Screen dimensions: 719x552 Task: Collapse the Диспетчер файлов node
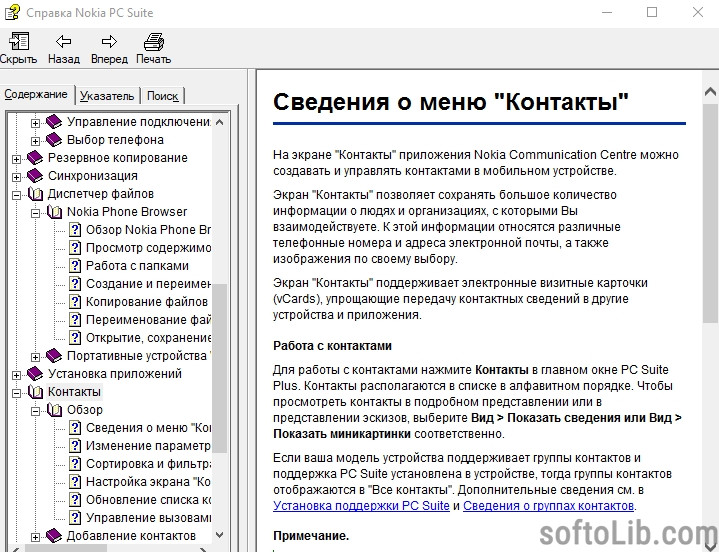(x=16, y=195)
